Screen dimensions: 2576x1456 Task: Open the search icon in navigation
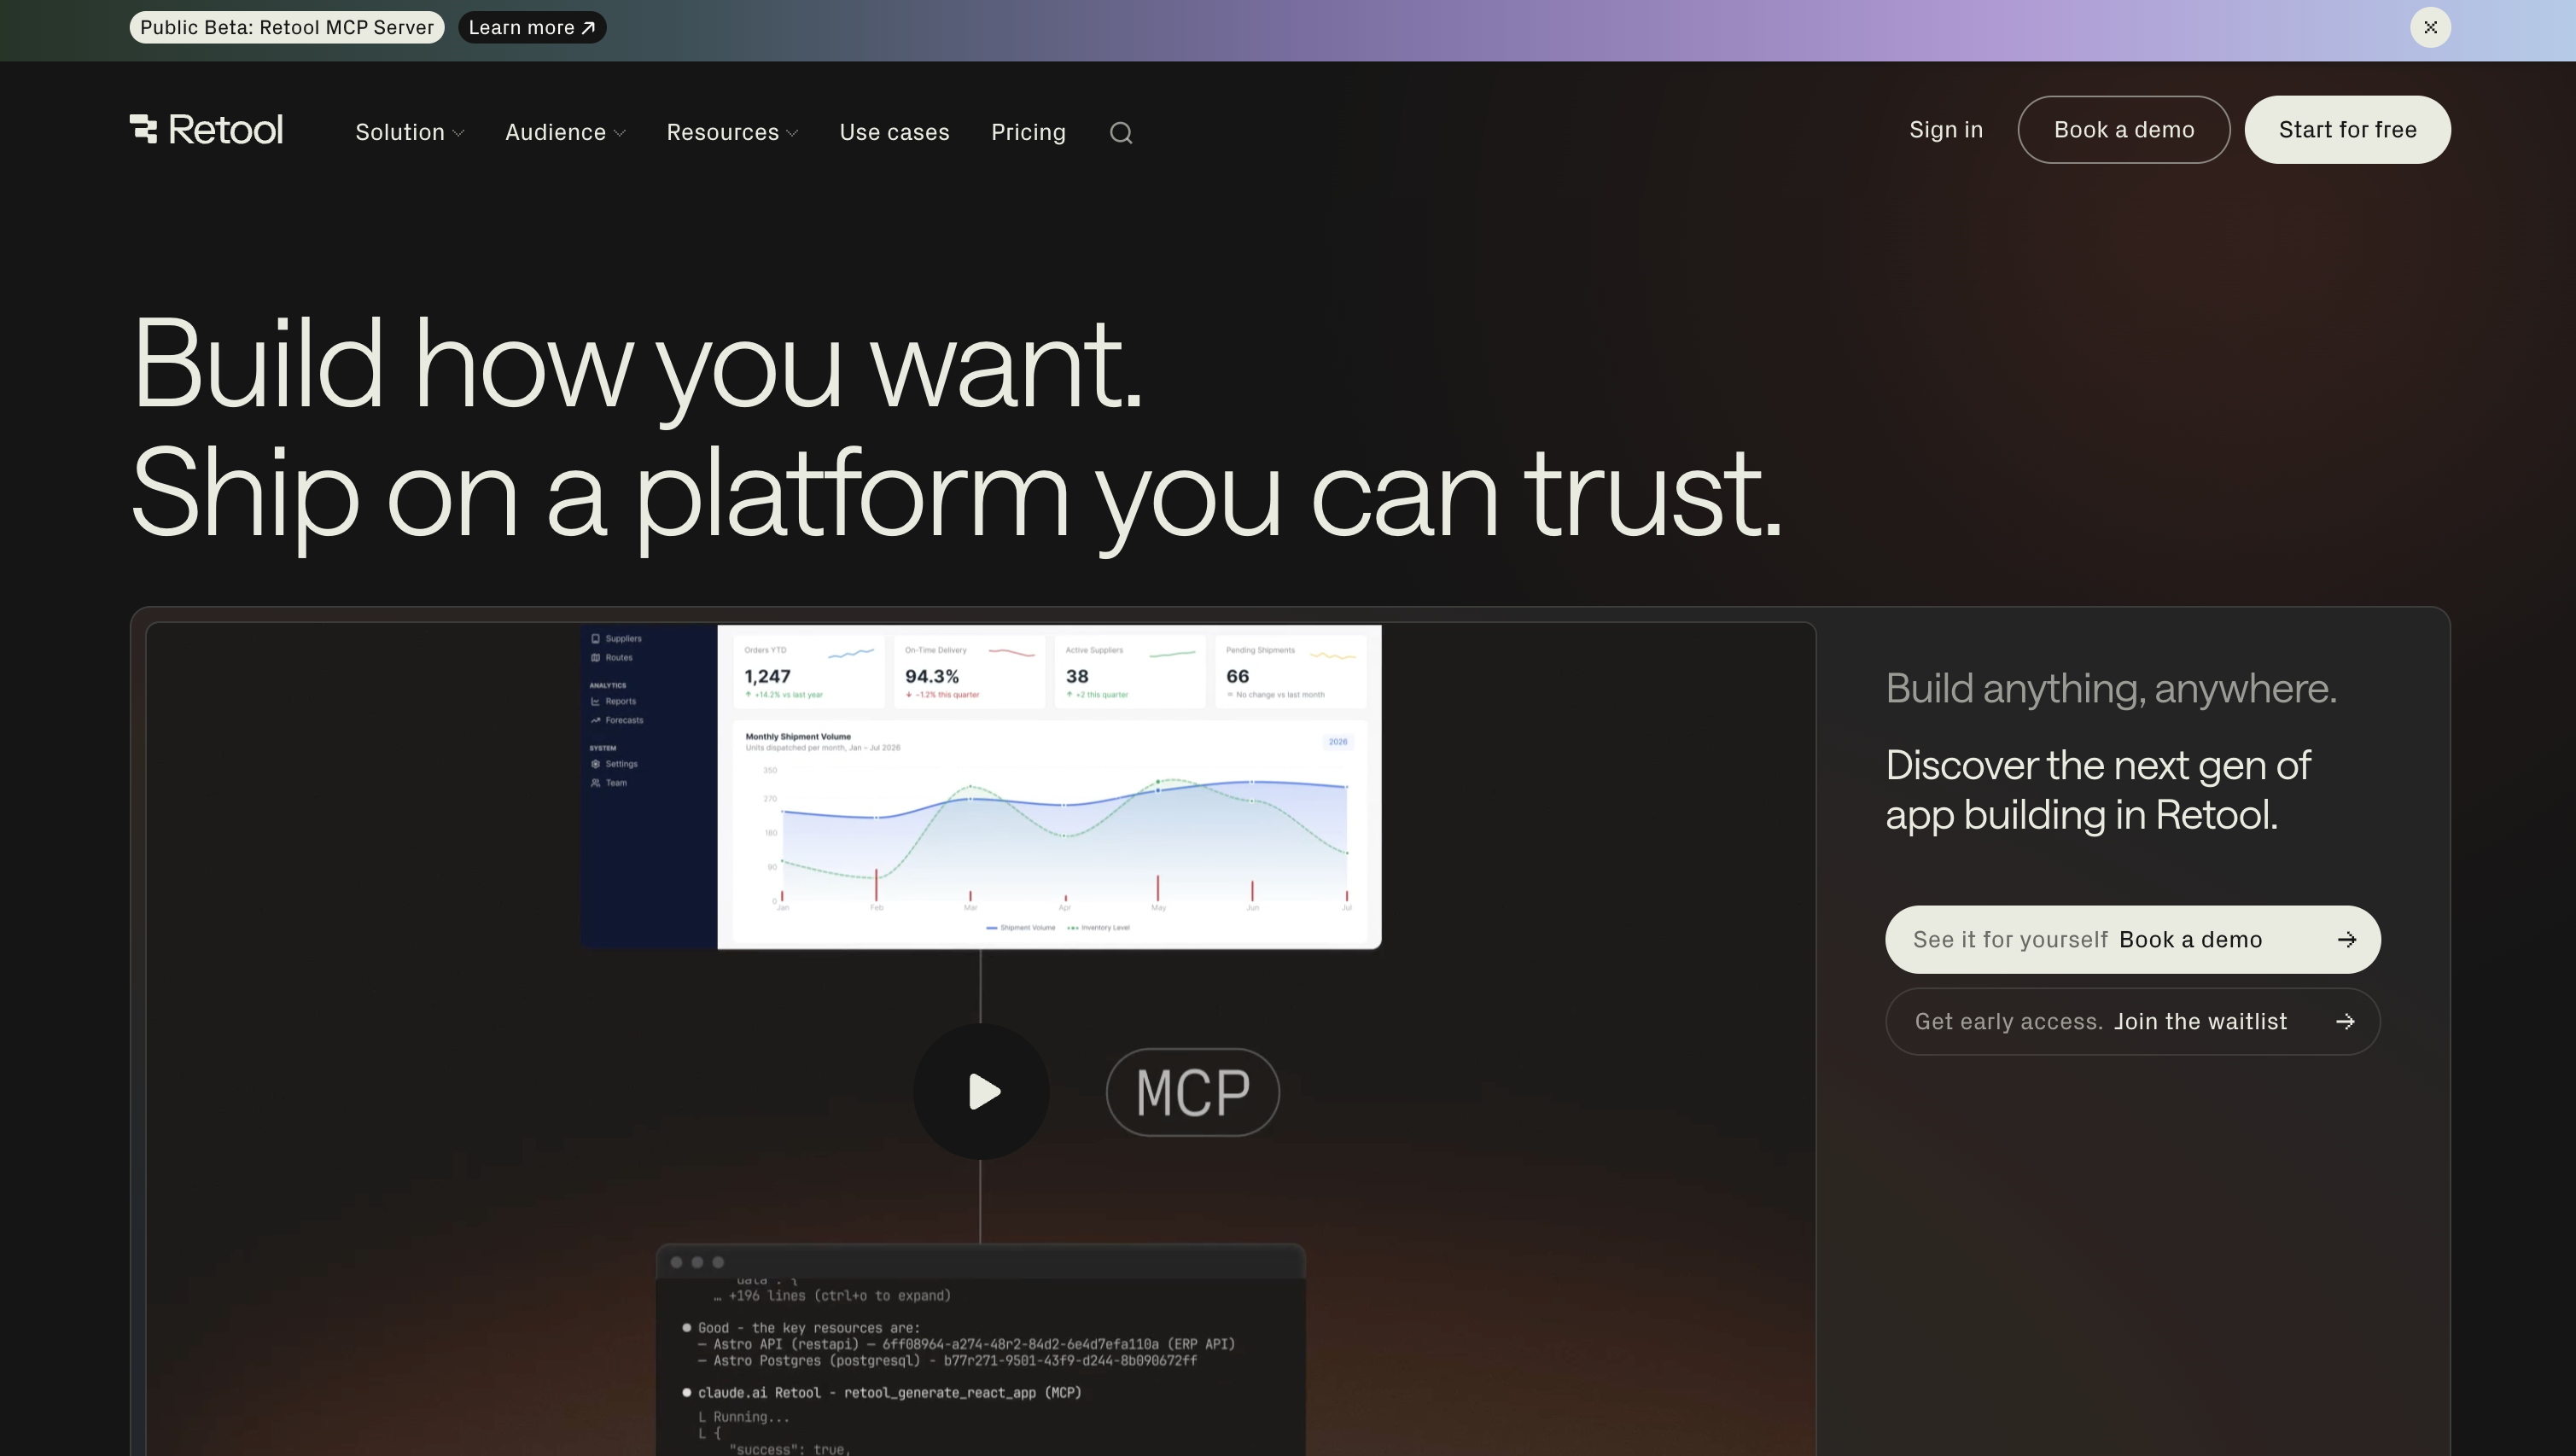1121,133
